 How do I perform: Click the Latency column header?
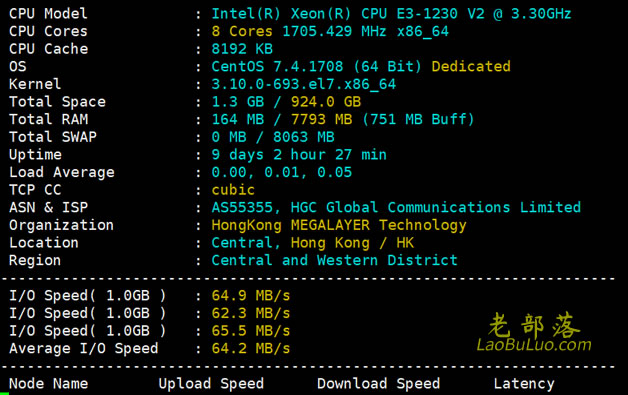click(x=524, y=384)
